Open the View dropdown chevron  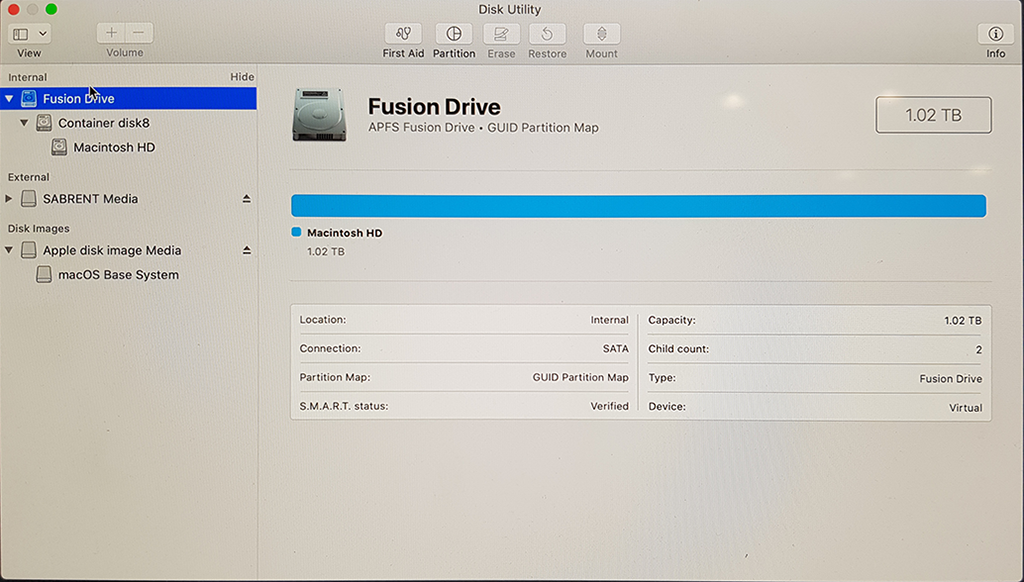(42, 33)
